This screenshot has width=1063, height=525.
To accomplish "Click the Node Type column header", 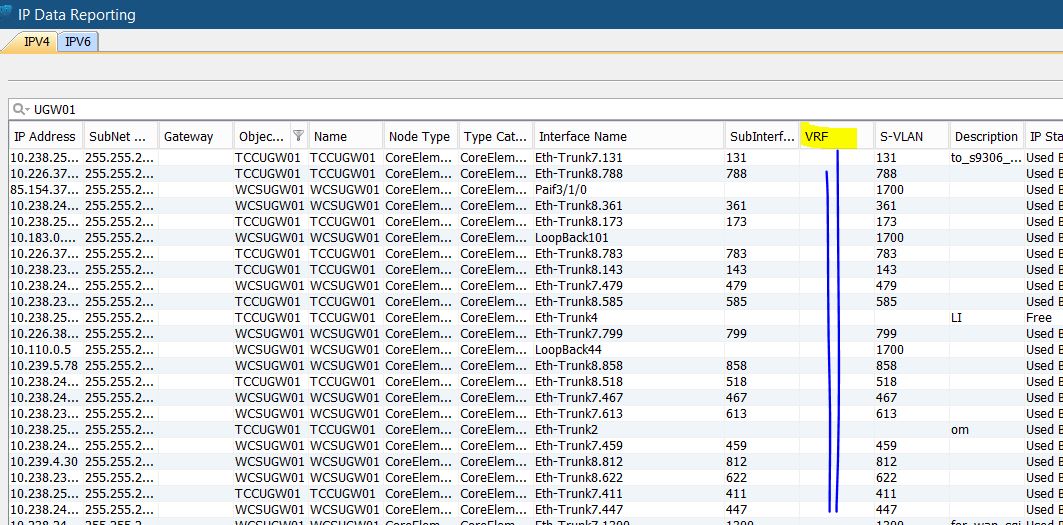I will [419, 136].
